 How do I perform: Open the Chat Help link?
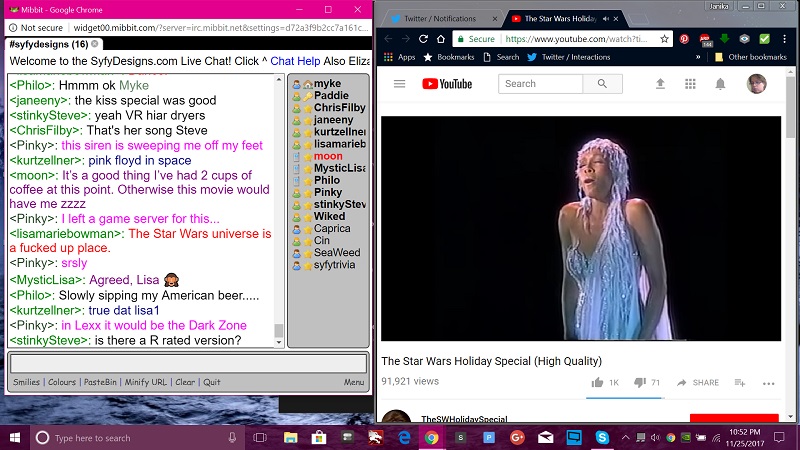point(295,61)
